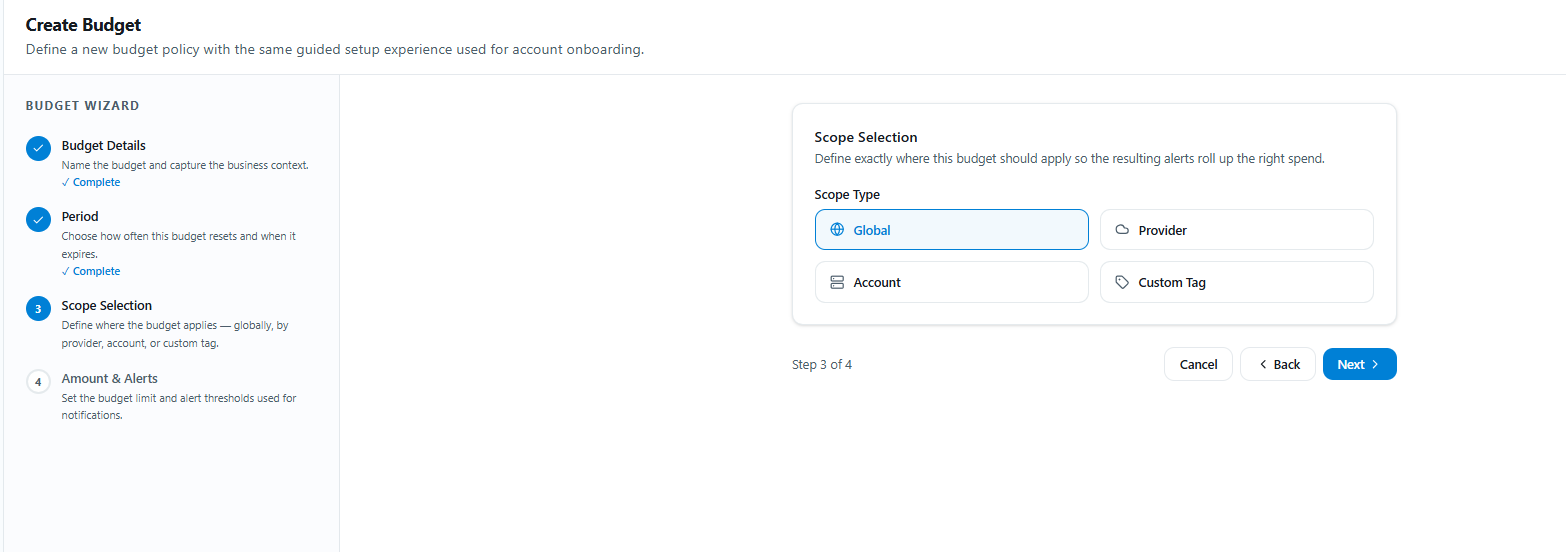Go to the Amount & Alerts step
1566x552 pixels.
(x=110, y=378)
